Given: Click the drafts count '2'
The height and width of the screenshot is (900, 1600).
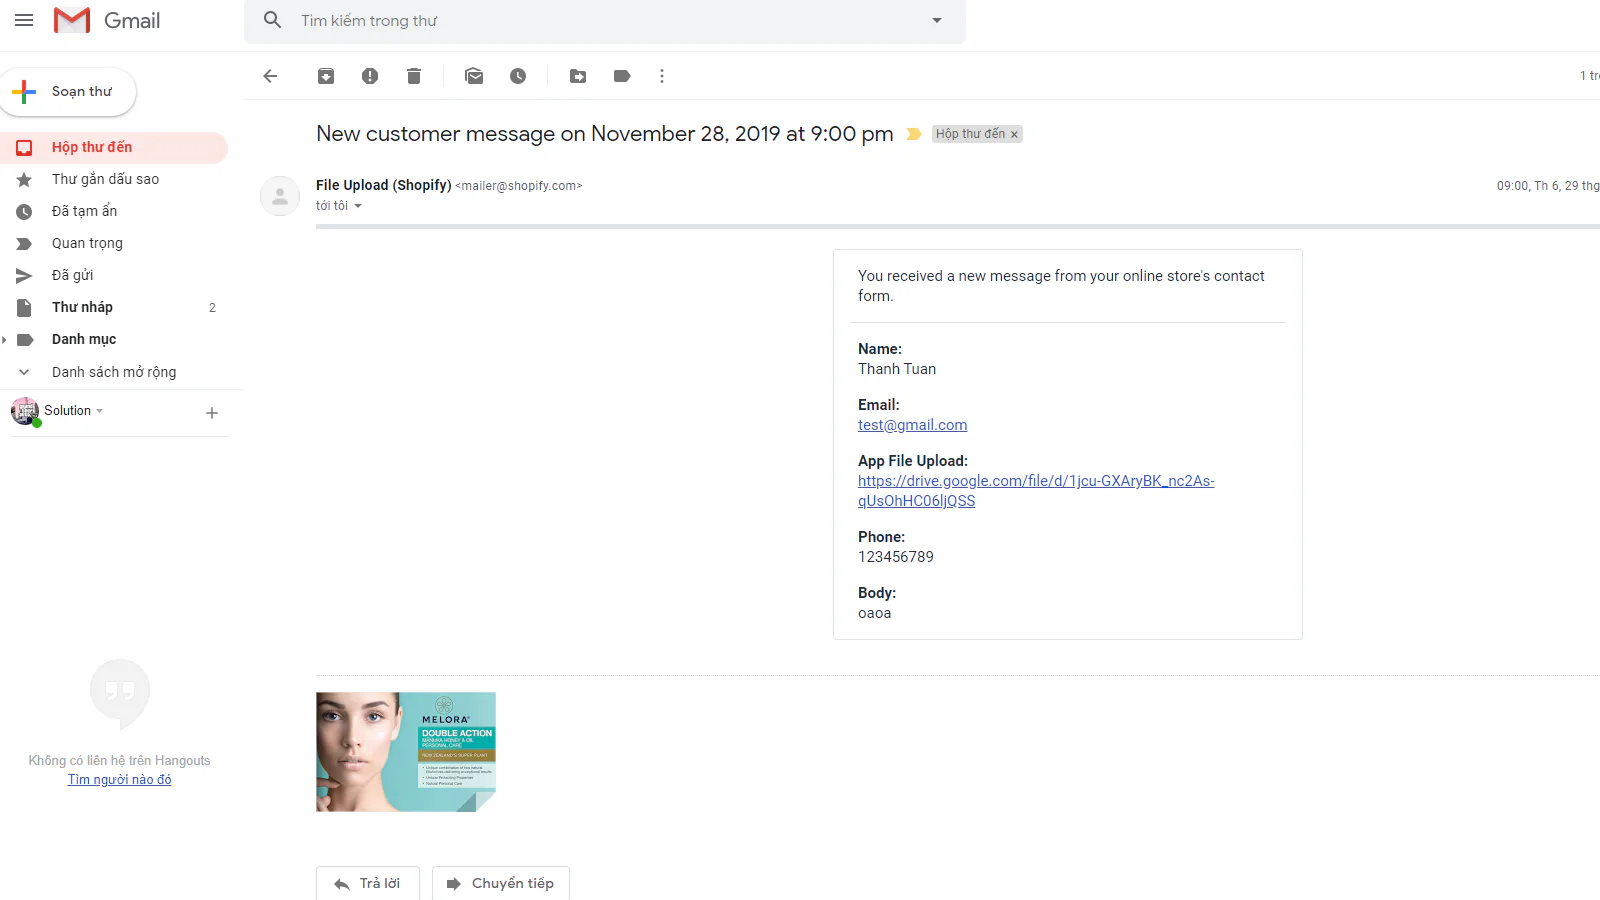Looking at the screenshot, I should point(212,308).
